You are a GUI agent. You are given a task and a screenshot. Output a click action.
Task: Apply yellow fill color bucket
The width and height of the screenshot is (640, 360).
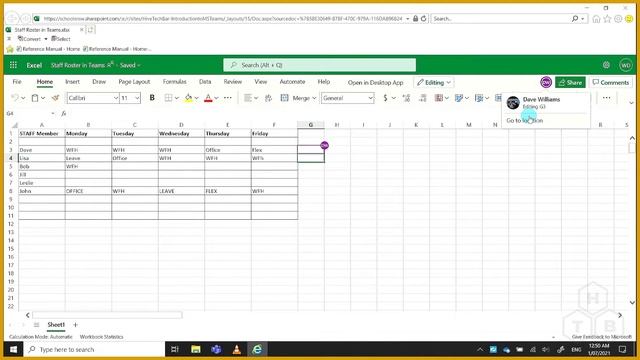pyautogui.click(x=188, y=98)
